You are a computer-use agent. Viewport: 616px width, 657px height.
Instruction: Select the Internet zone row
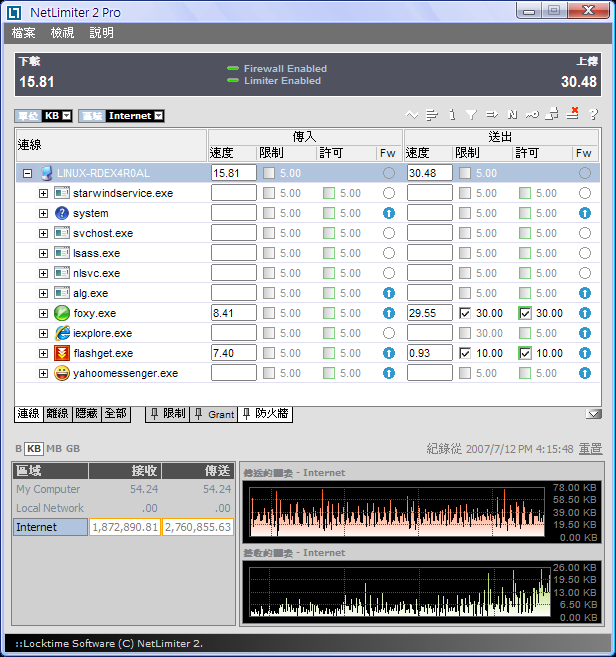point(123,527)
